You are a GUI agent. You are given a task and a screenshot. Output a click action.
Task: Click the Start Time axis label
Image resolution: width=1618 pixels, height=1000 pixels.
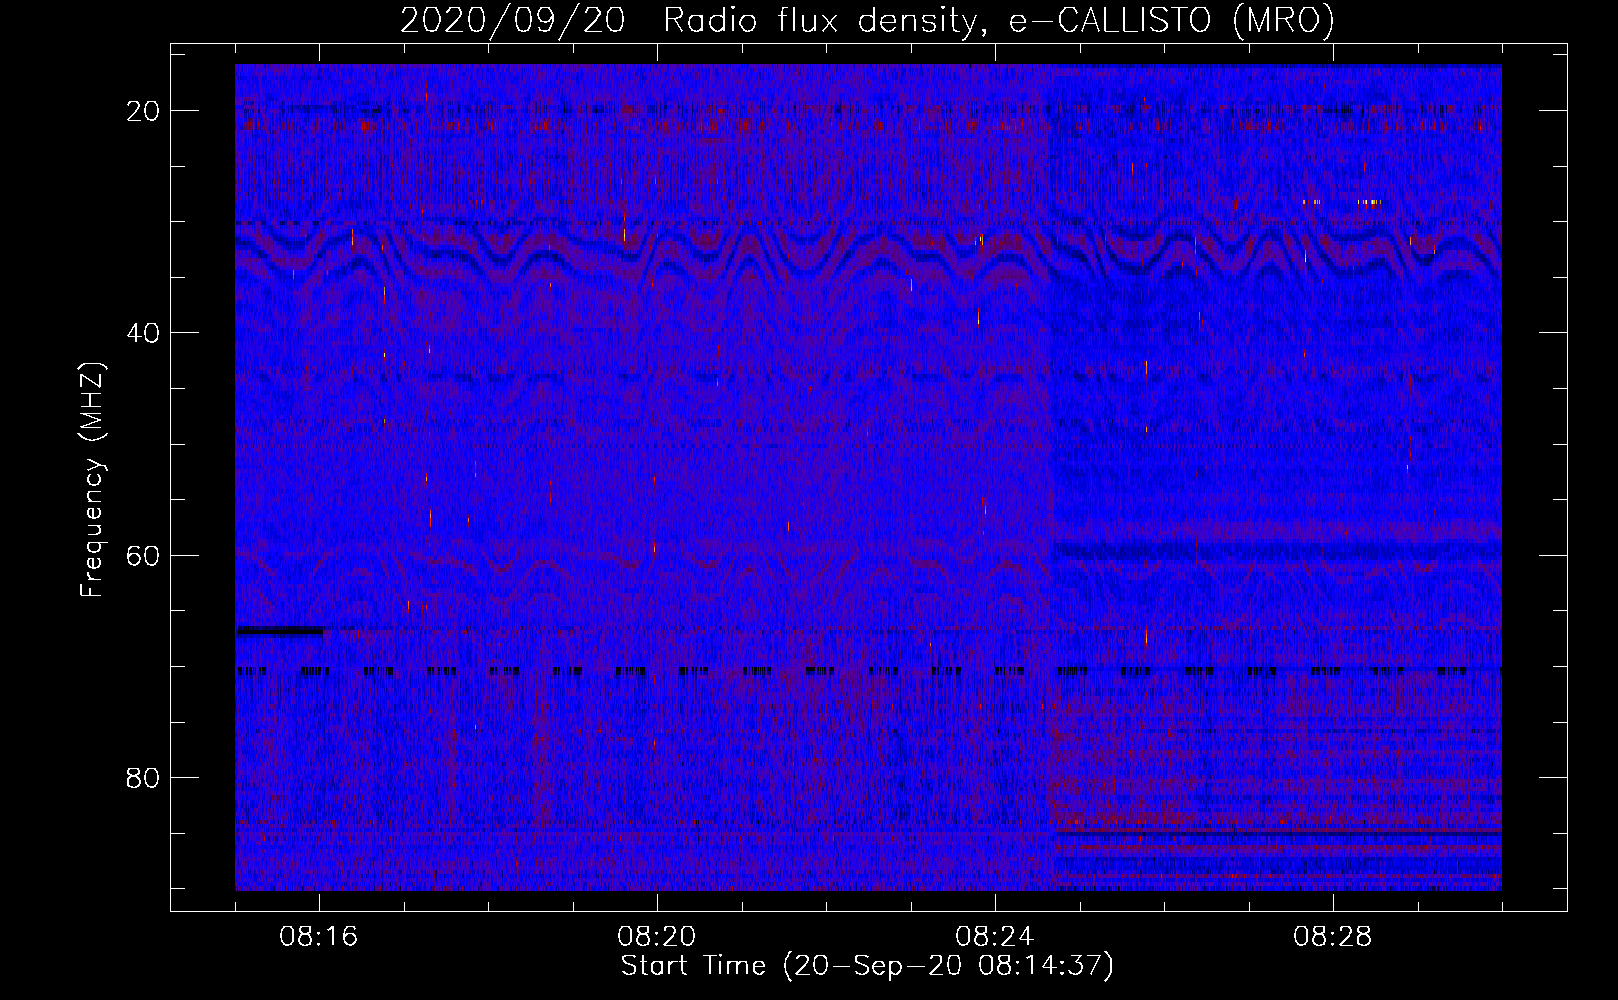pyautogui.click(x=867, y=966)
